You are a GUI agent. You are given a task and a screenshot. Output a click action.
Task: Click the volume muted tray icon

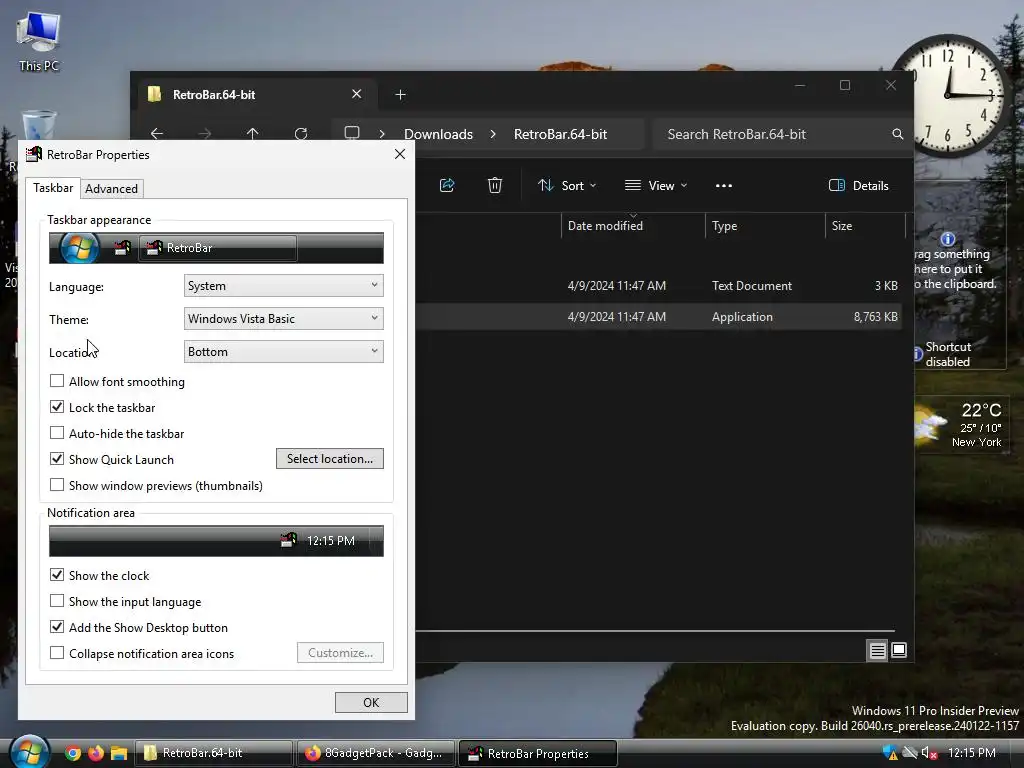[x=929, y=753]
